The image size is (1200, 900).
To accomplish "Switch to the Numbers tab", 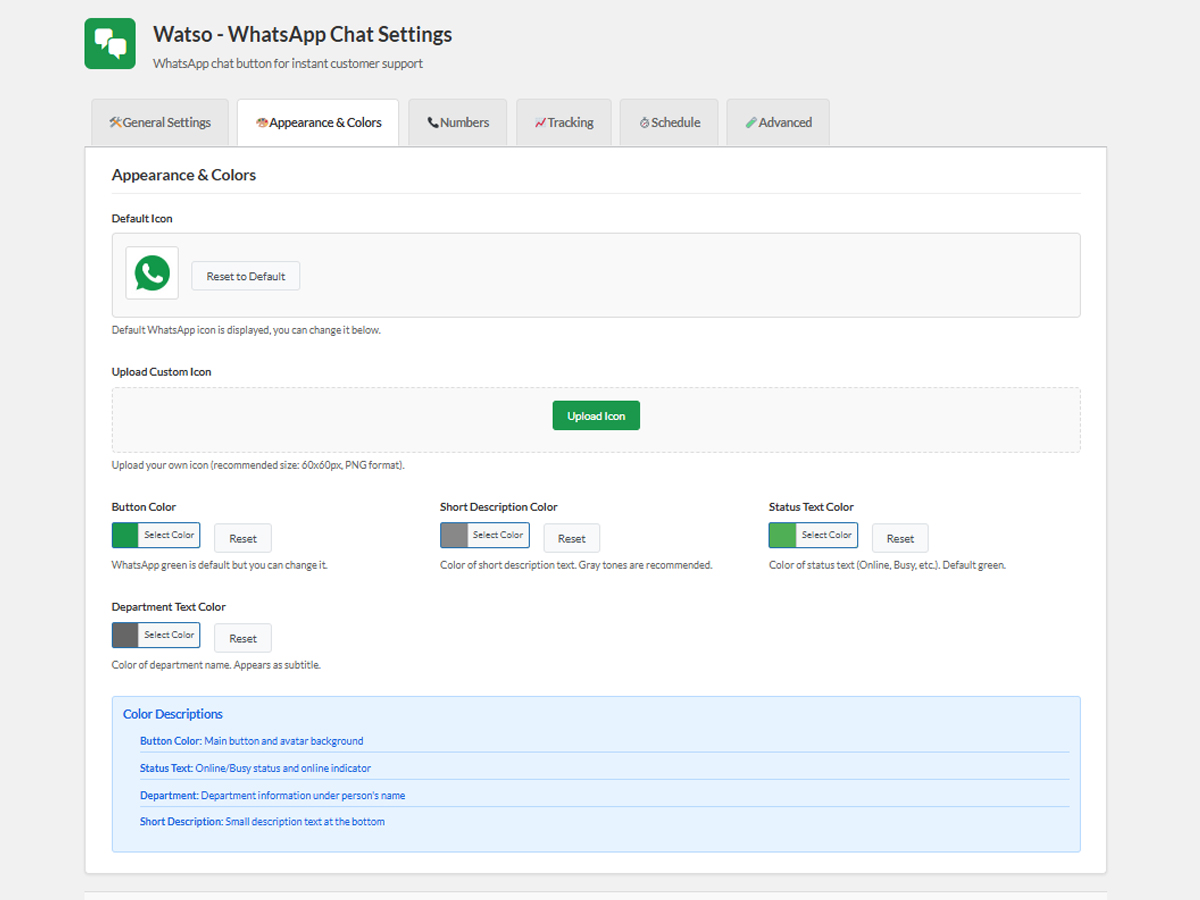I will (458, 123).
